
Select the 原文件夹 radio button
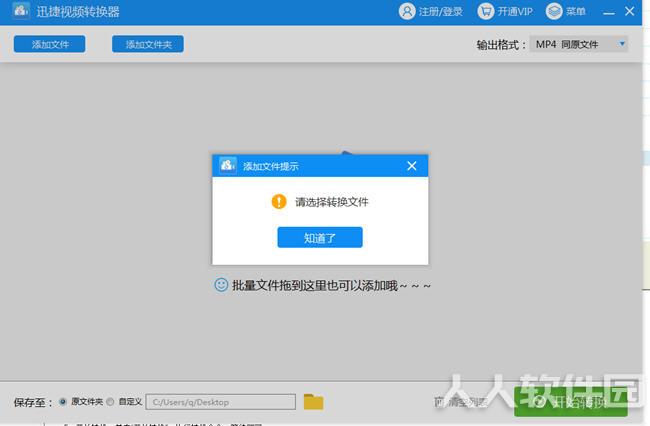63,402
